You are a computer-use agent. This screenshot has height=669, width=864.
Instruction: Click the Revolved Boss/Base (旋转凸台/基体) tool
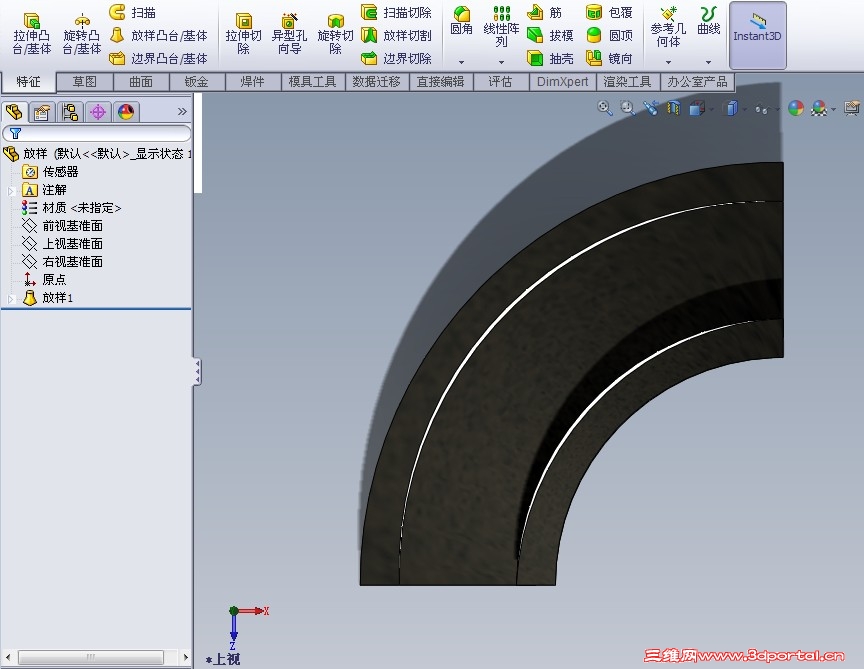point(82,35)
